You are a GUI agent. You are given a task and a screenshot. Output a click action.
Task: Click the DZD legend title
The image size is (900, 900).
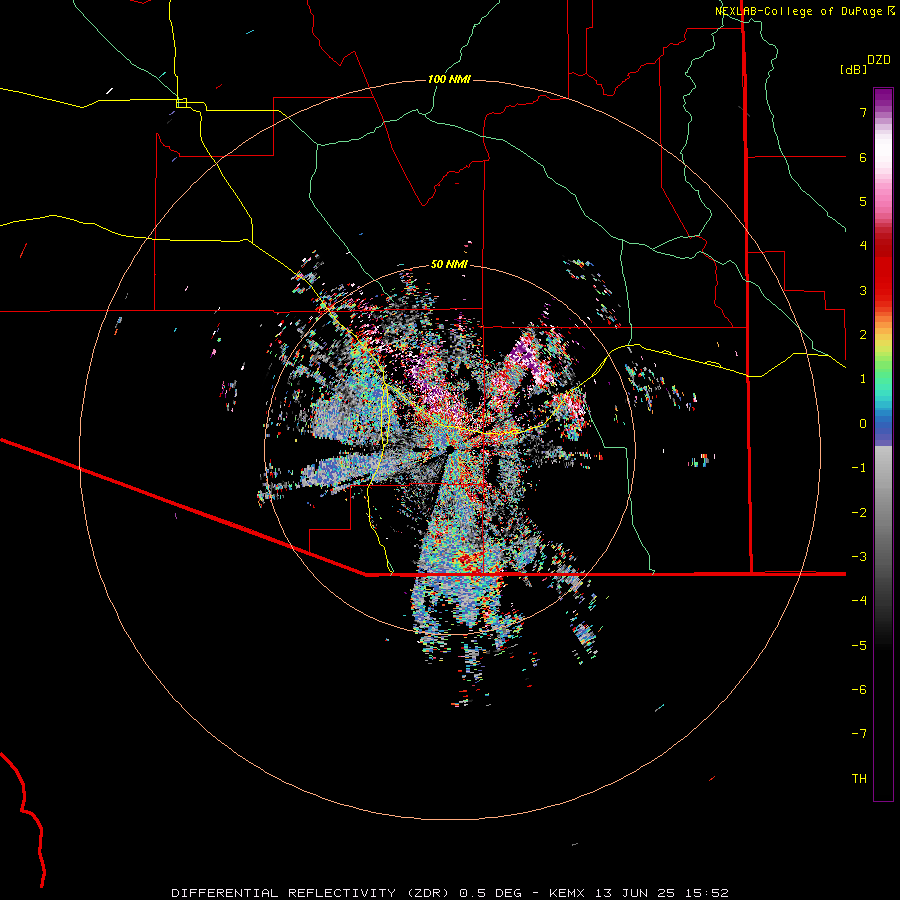[x=879, y=60]
